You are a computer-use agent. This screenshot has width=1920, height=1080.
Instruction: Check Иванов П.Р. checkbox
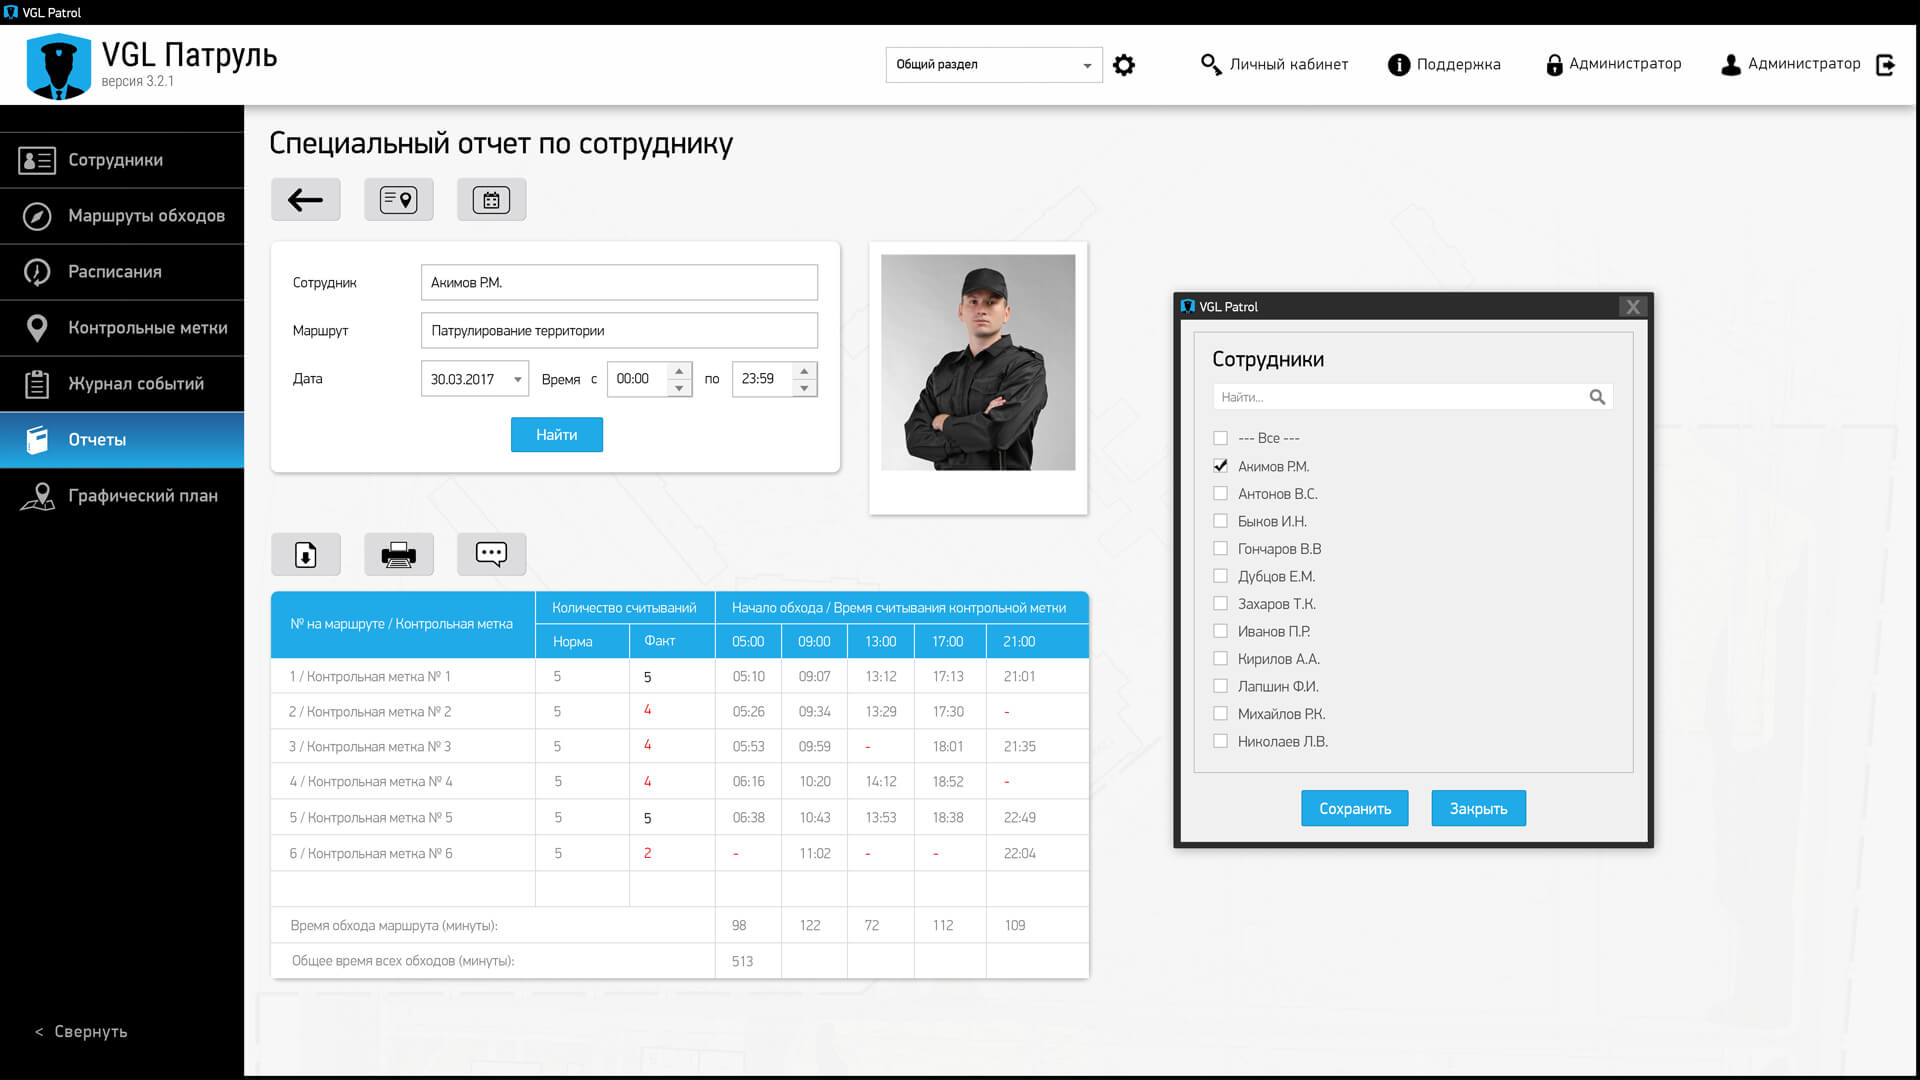(x=1220, y=631)
